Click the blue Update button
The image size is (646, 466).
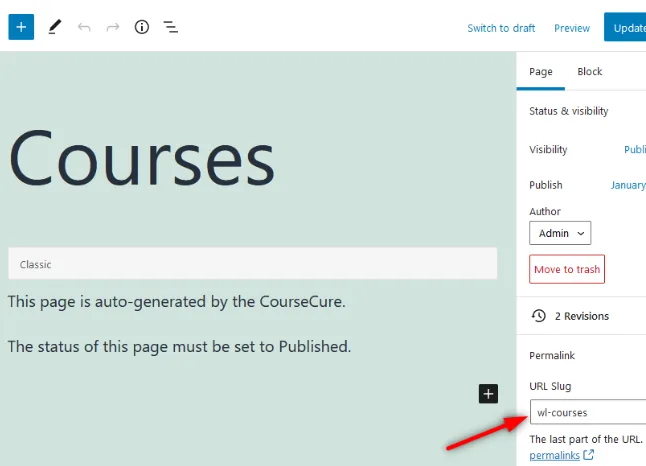pyautogui.click(x=626, y=28)
